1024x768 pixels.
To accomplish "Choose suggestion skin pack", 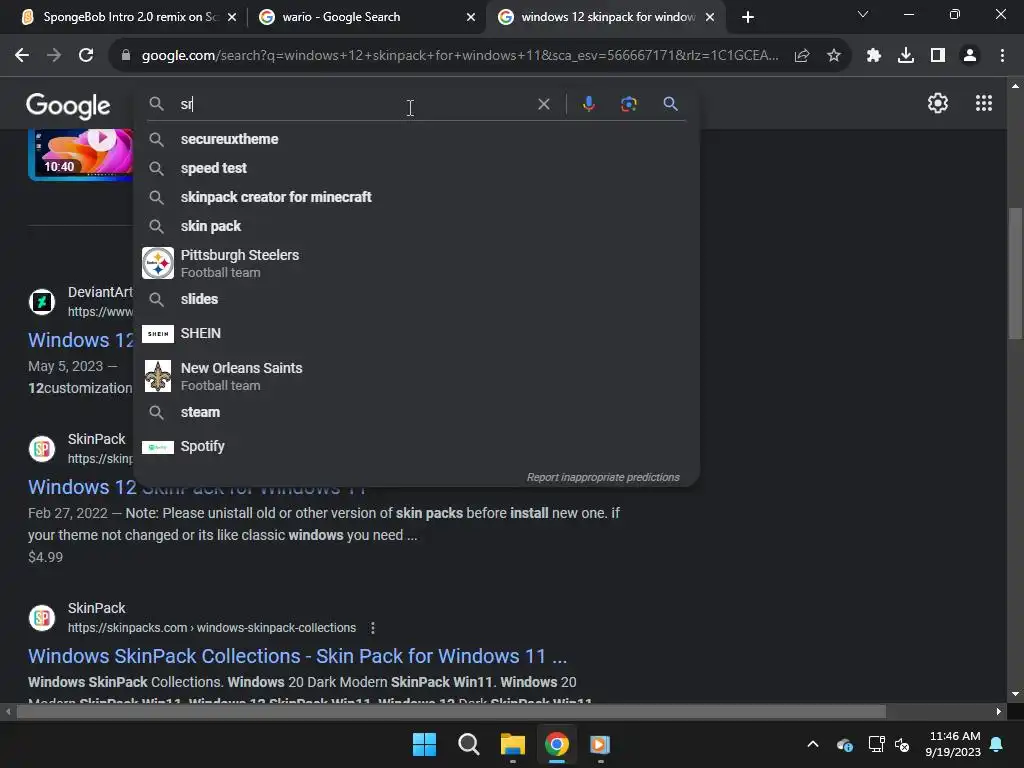I will tap(416, 226).
